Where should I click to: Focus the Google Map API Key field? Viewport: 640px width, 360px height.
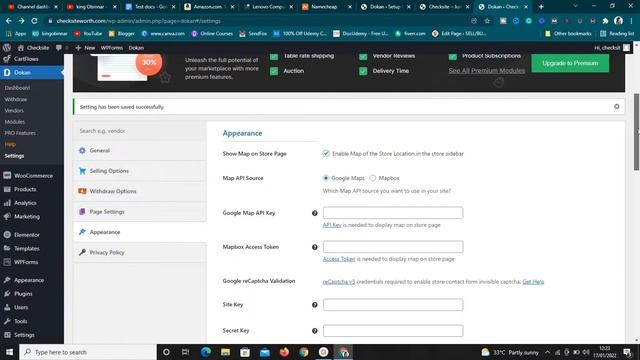(x=393, y=213)
